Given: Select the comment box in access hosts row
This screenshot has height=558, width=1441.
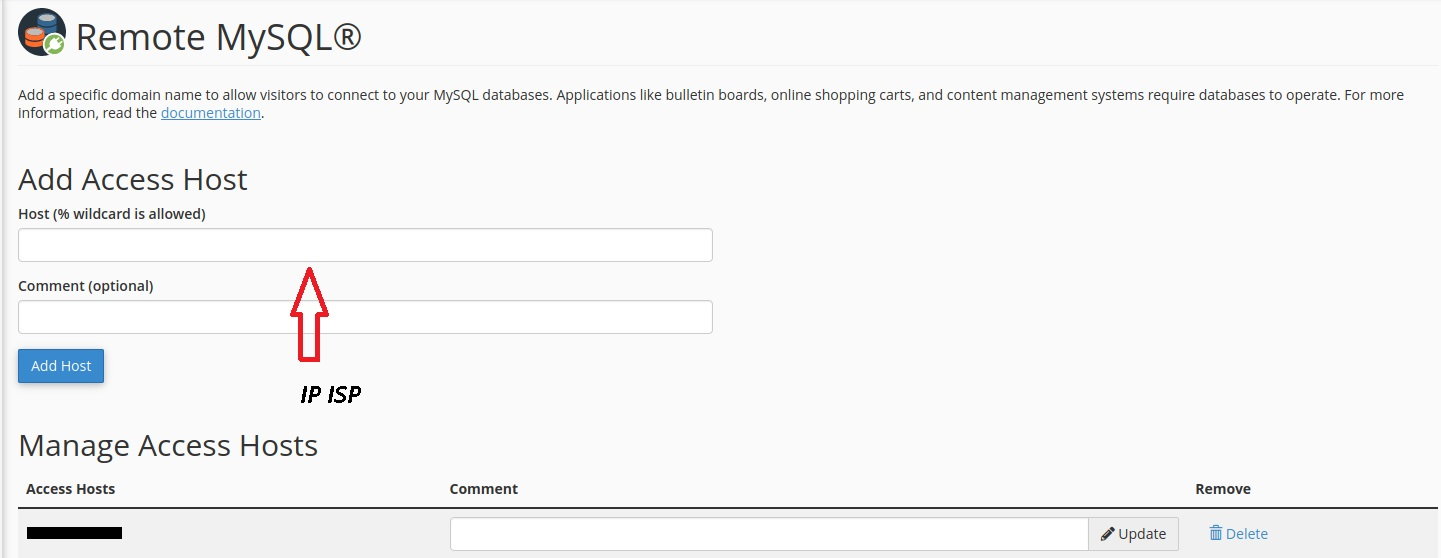Looking at the screenshot, I should pyautogui.click(x=768, y=534).
